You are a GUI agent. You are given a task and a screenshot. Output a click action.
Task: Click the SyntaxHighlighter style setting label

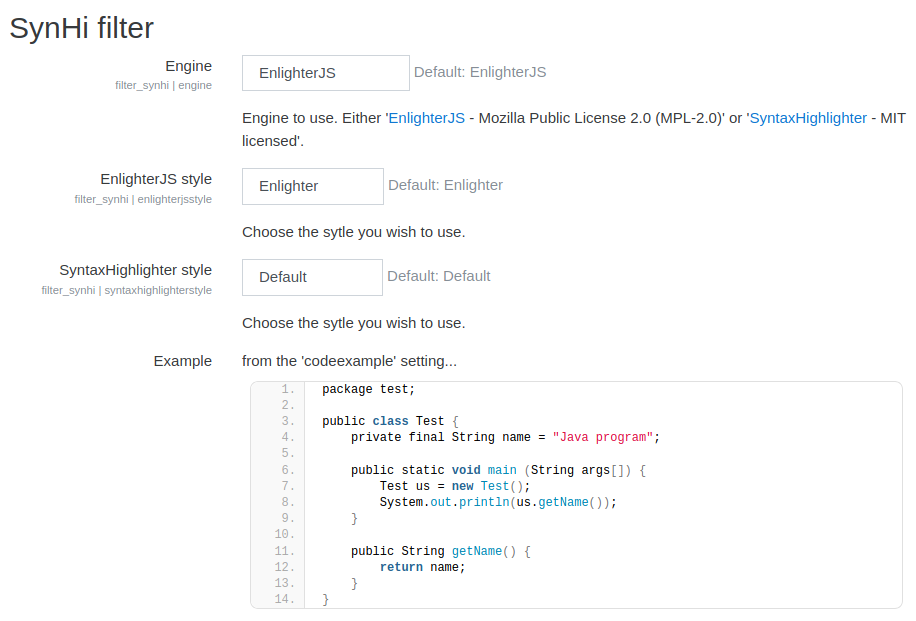pyautogui.click(x=136, y=270)
